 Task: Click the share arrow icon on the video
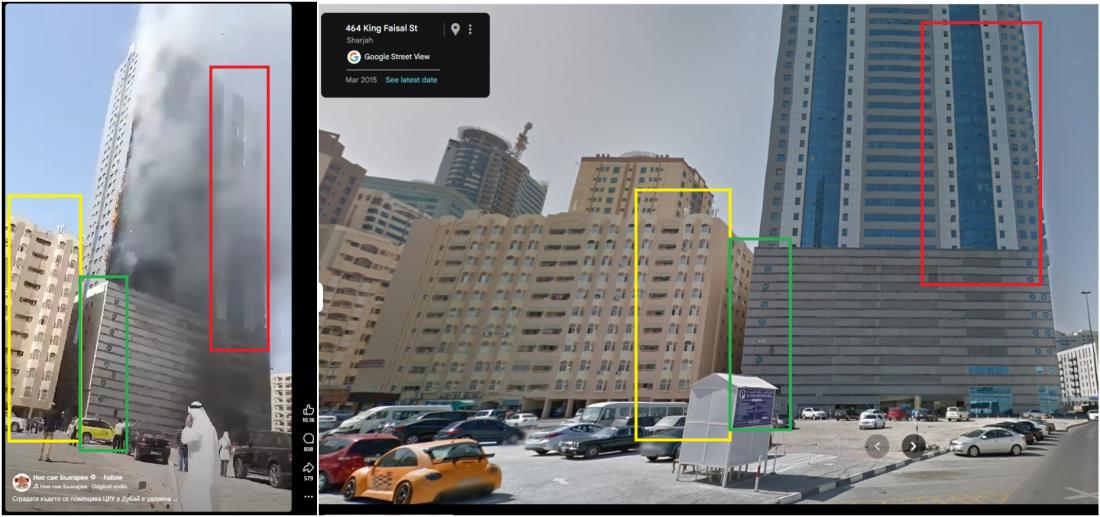click(x=308, y=467)
